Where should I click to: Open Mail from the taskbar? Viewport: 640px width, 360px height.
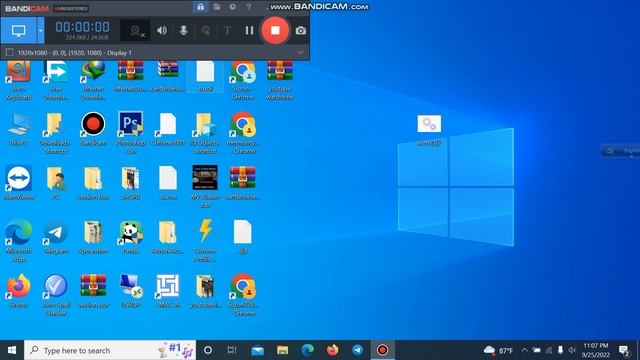[258, 350]
